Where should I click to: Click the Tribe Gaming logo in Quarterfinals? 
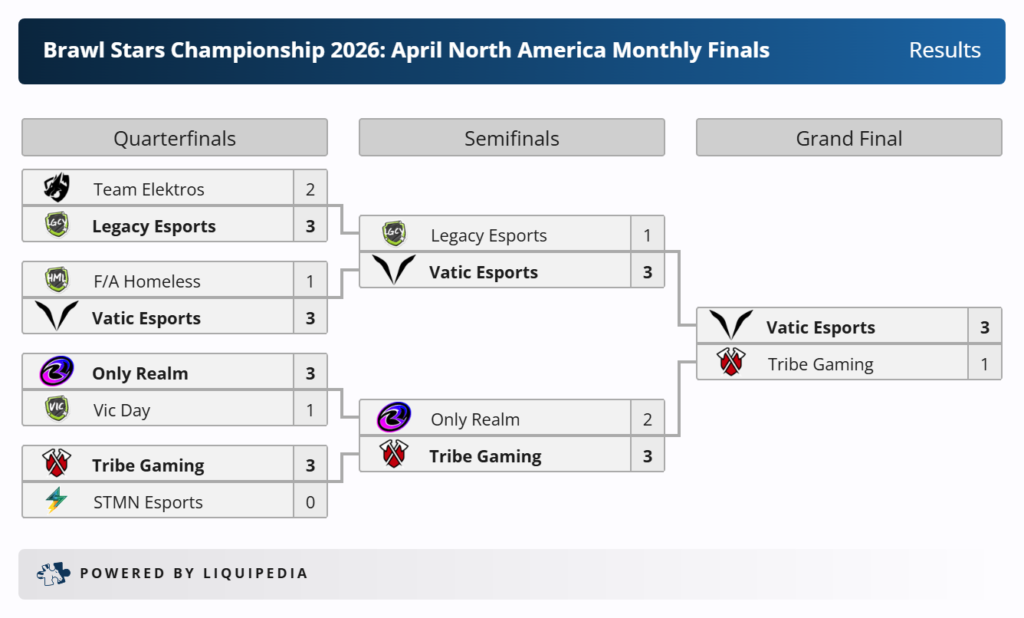pos(57,464)
